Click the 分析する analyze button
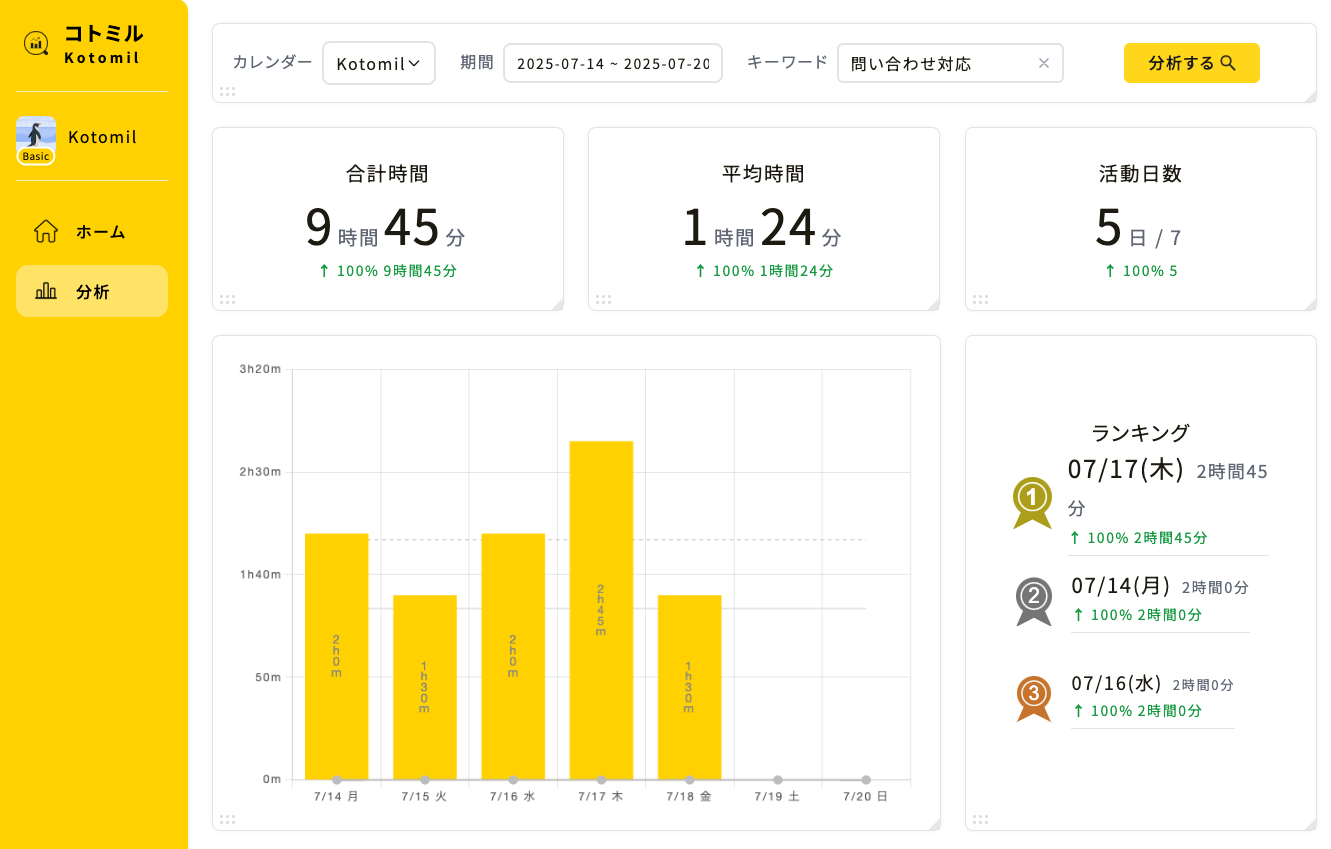 pos(1192,63)
